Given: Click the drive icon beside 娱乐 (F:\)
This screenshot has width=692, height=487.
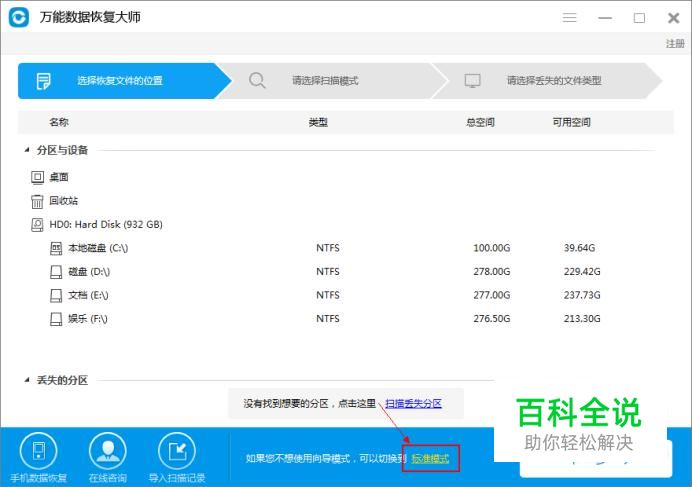Looking at the screenshot, I should (56, 319).
